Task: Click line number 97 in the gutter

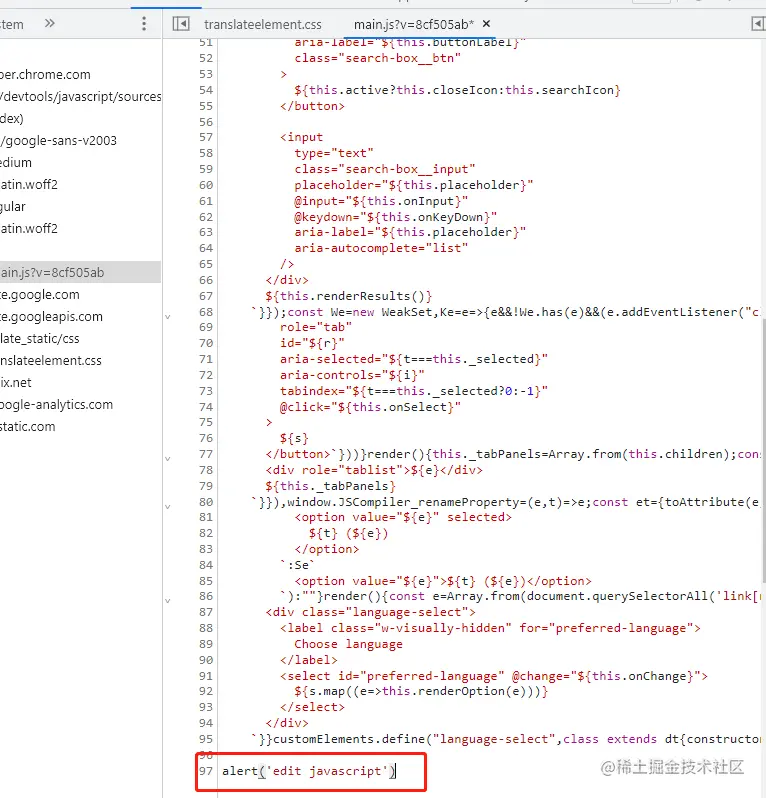Action: click(x=206, y=771)
